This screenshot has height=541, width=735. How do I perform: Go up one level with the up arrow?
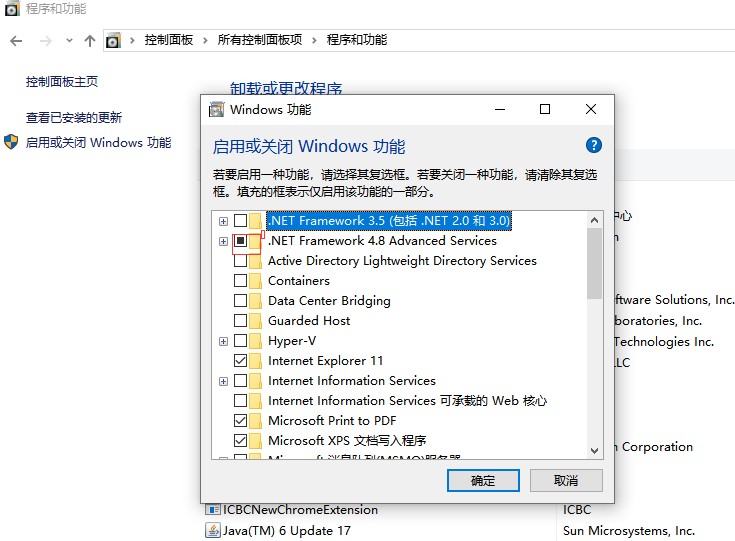(90, 41)
